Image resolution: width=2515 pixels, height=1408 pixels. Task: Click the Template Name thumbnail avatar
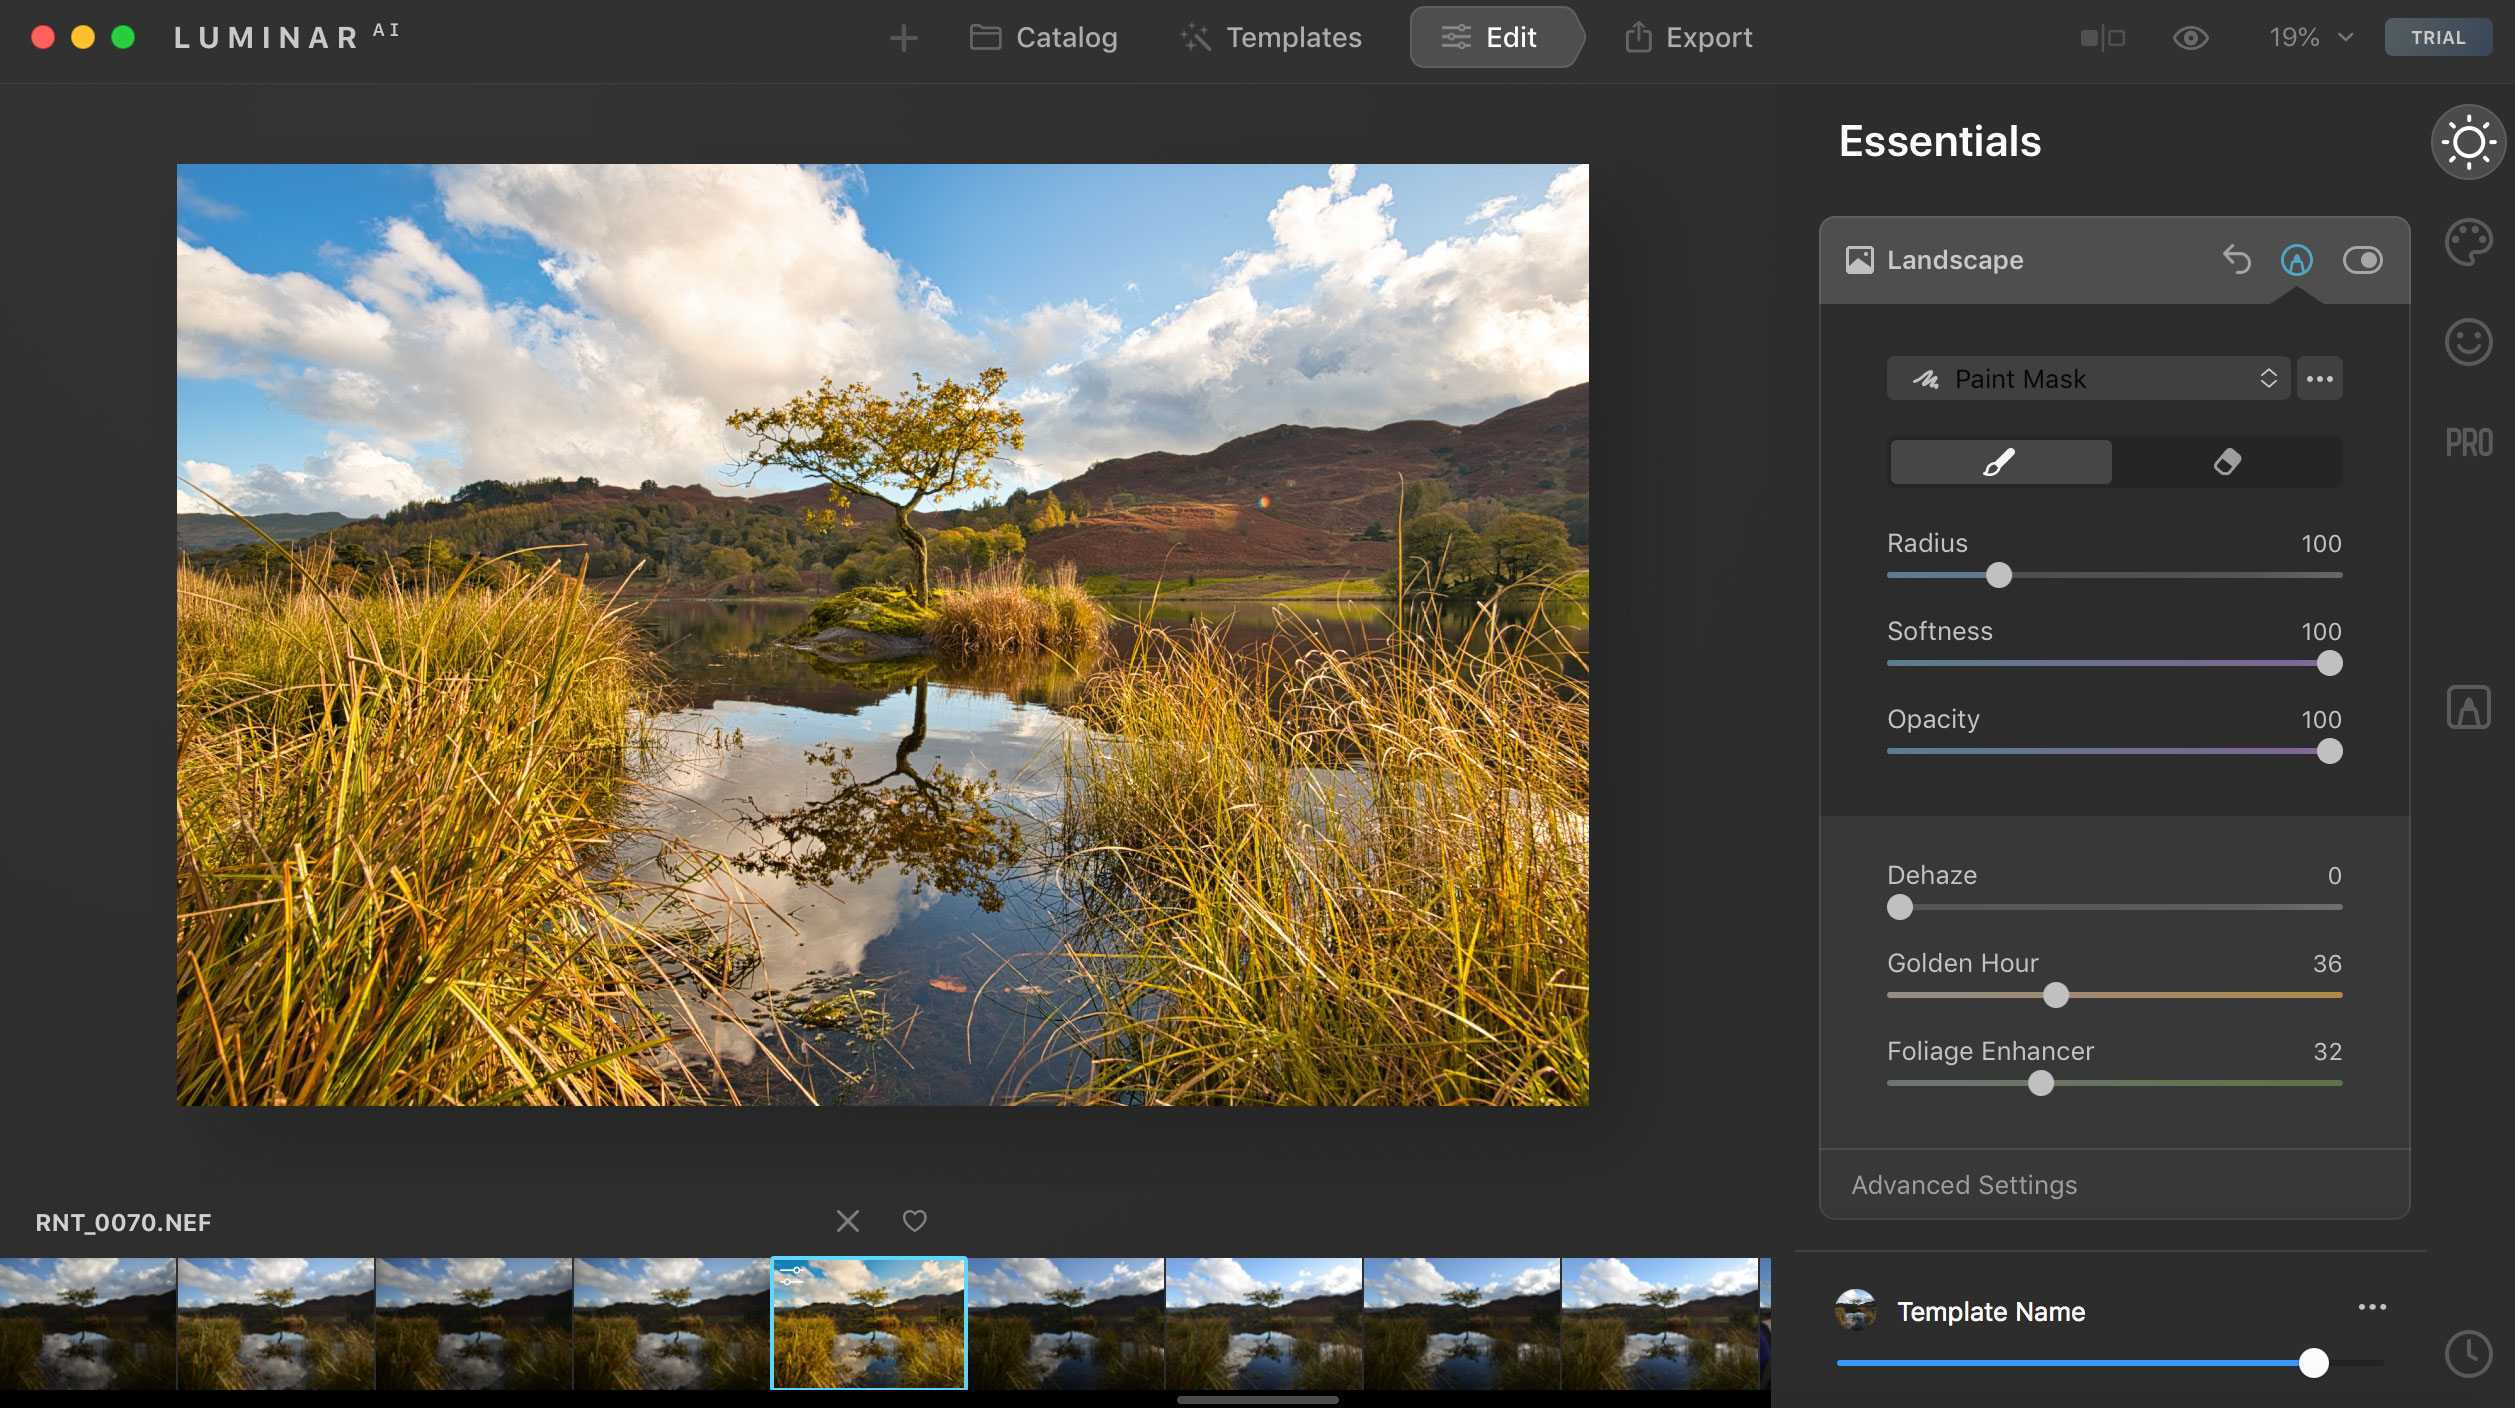pyautogui.click(x=1856, y=1310)
